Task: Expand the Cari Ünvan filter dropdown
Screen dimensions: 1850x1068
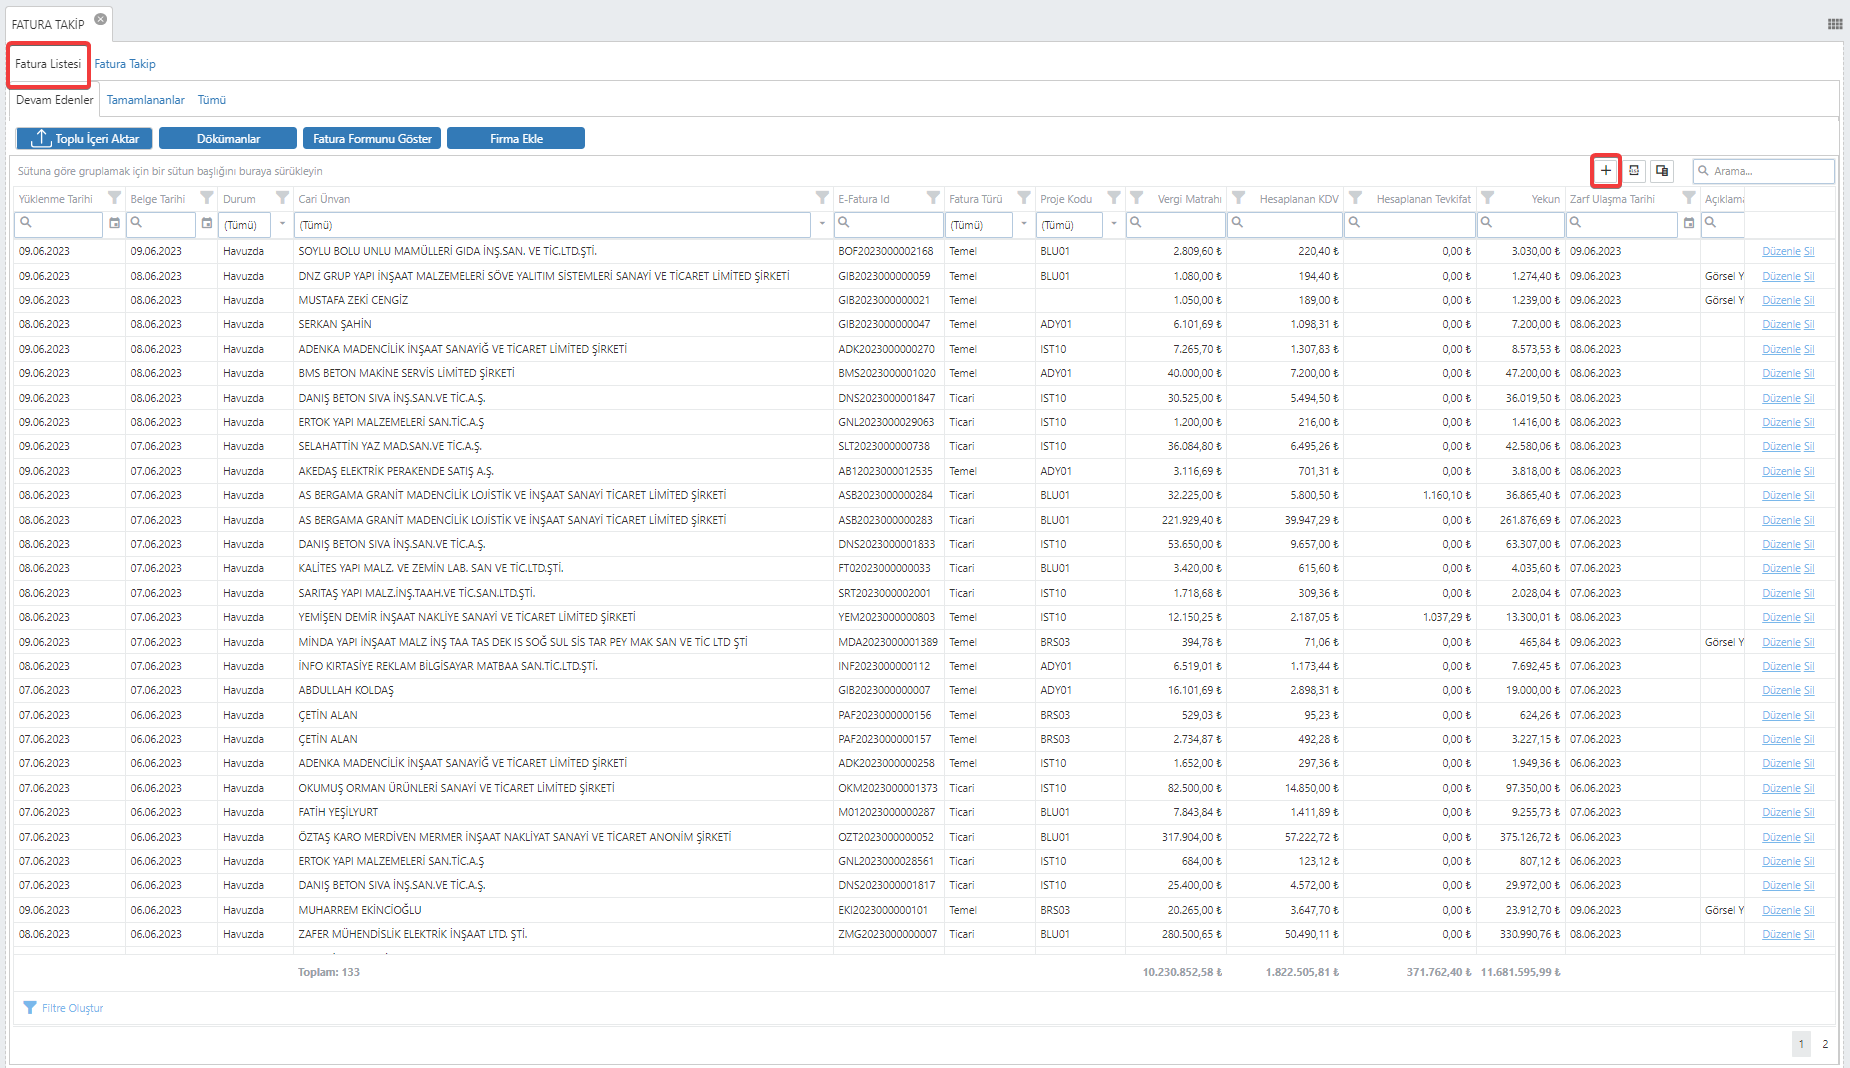Action: point(822,224)
